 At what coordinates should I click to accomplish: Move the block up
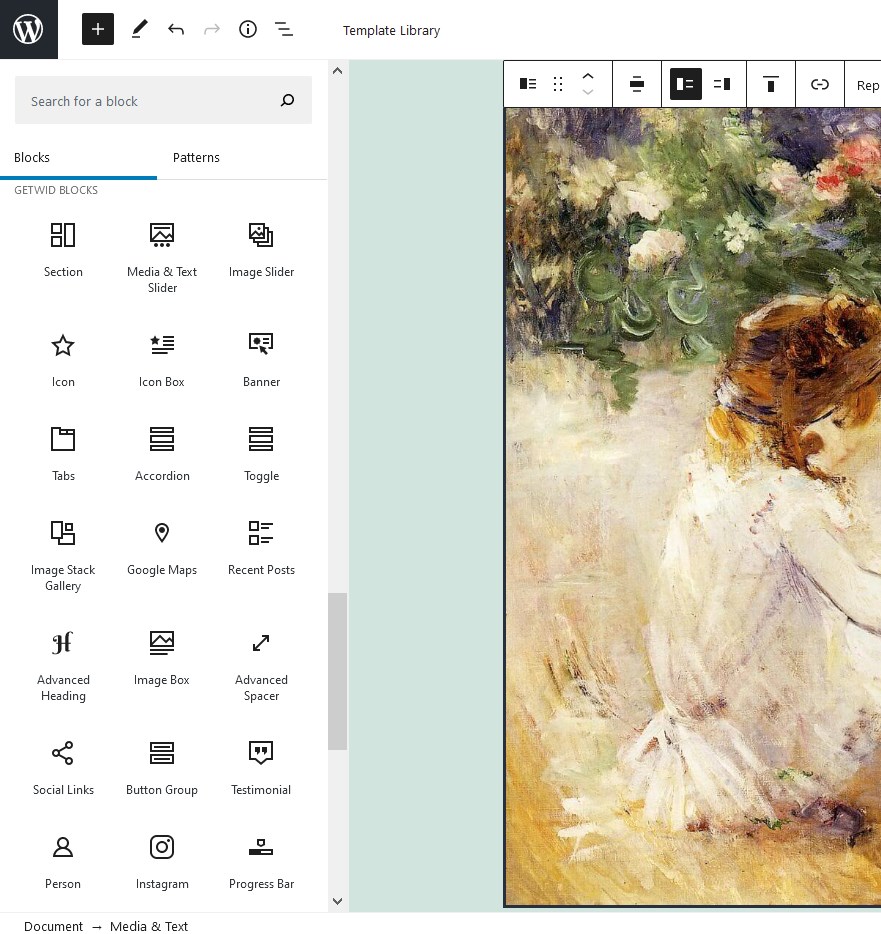pos(587,76)
